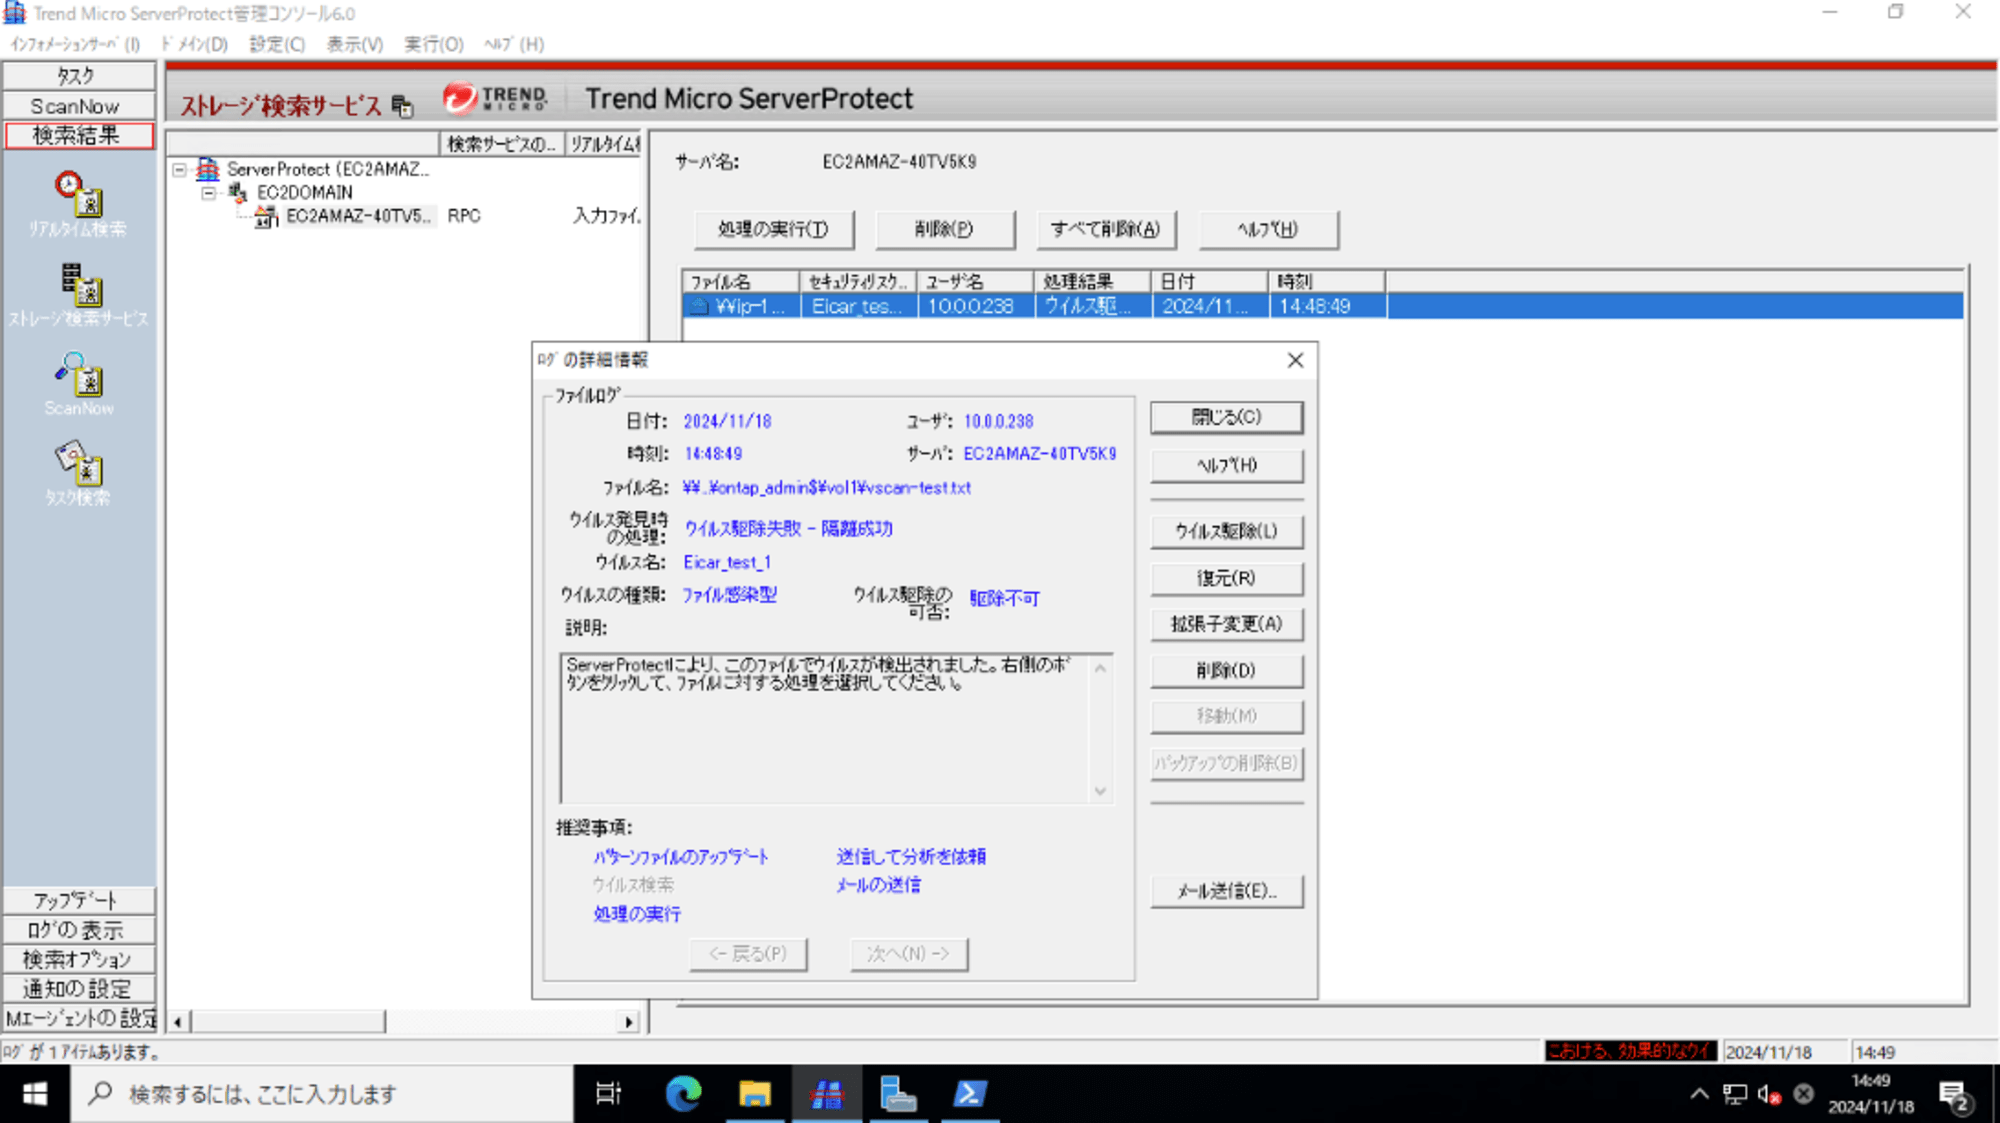
Task: Click the ウイルス駆除(L) button
Action: click(1226, 531)
